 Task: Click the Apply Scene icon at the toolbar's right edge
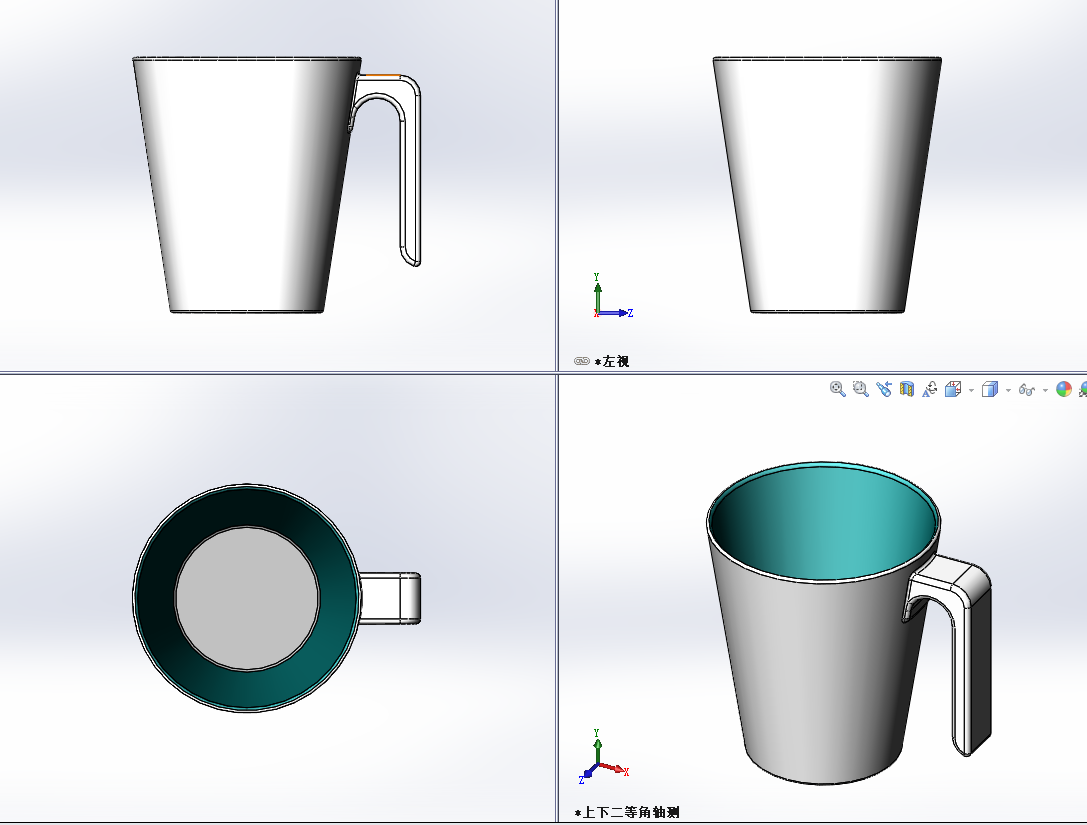tap(1082, 389)
